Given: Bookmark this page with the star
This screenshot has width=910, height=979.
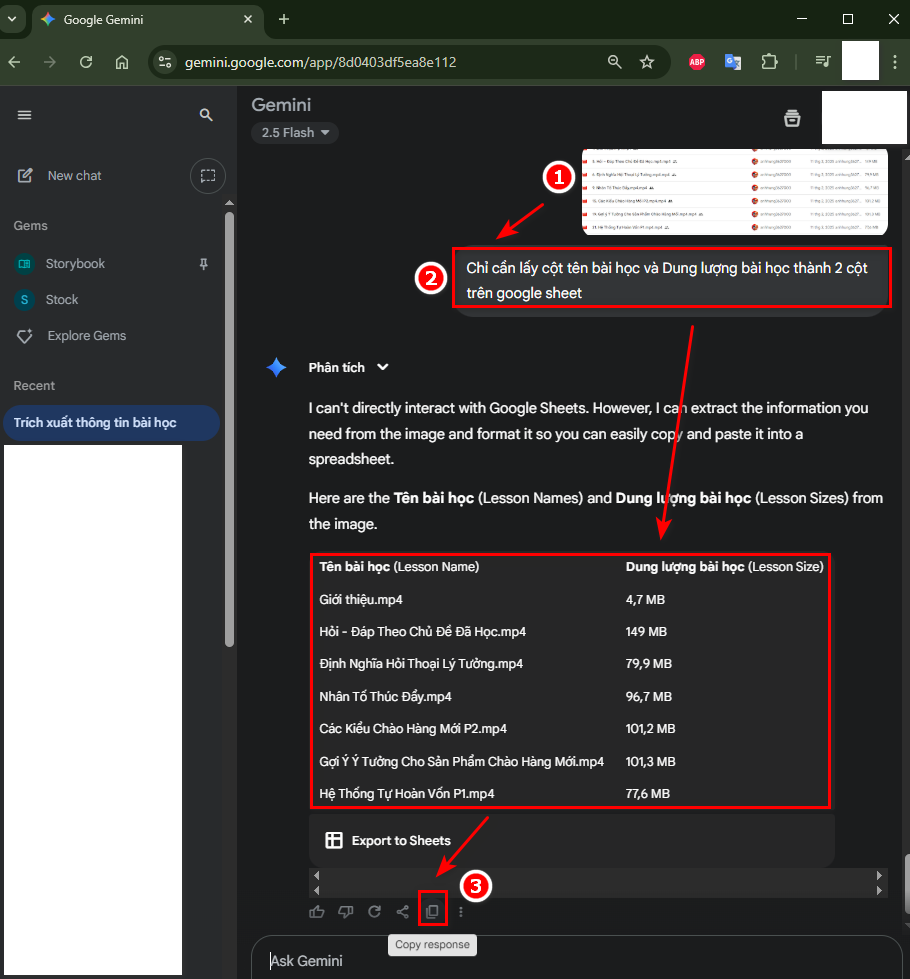Looking at the screenshot, I should coord(647,62).
